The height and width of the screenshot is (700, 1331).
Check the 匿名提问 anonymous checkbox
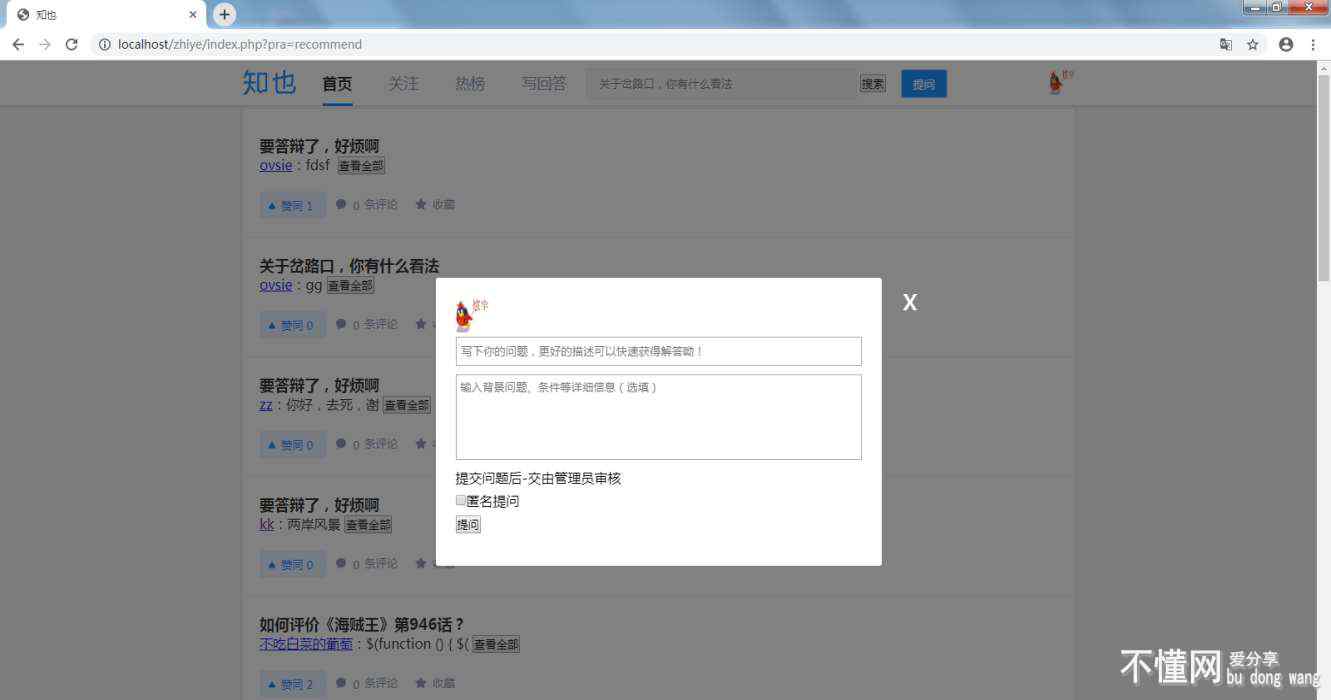(461, 501)
